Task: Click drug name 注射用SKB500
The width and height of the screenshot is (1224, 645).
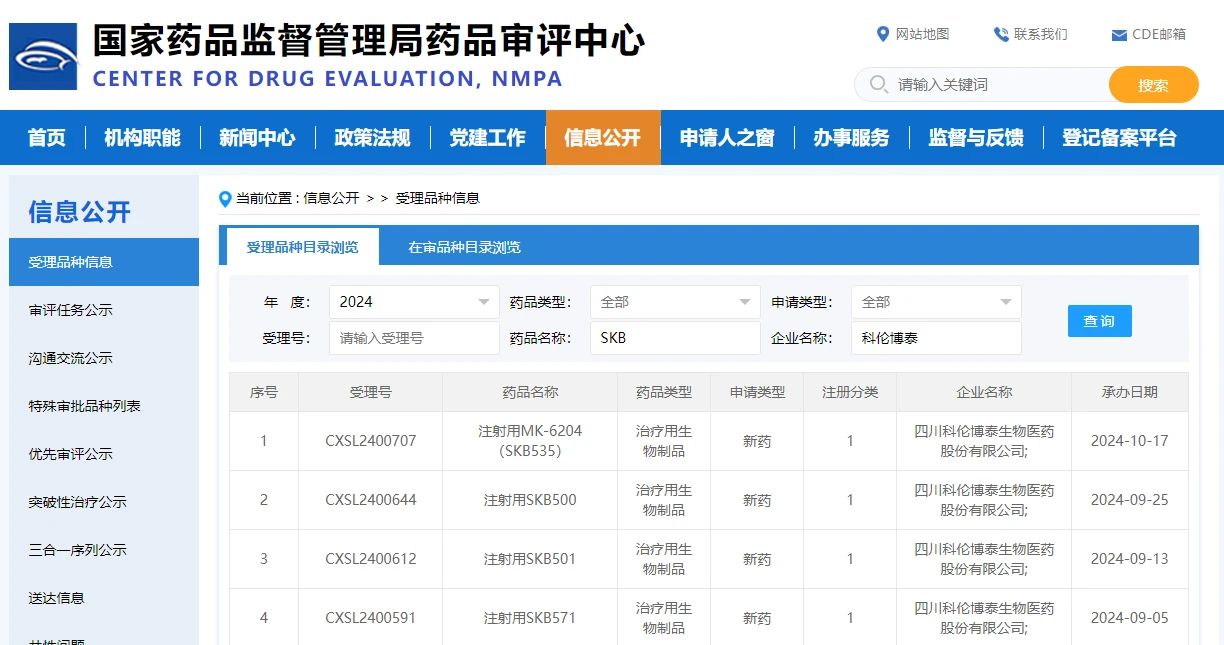Action: (530, 500)
